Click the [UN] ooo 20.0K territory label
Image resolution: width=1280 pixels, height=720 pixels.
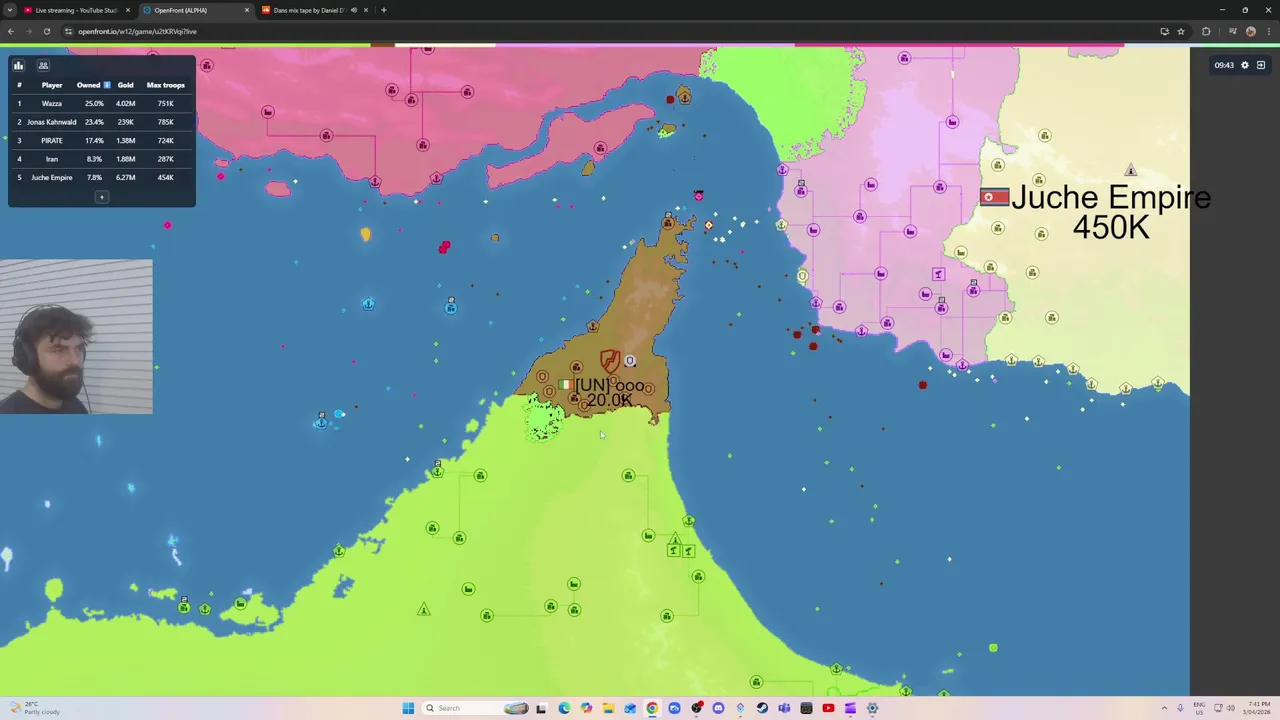click(610, 392)
